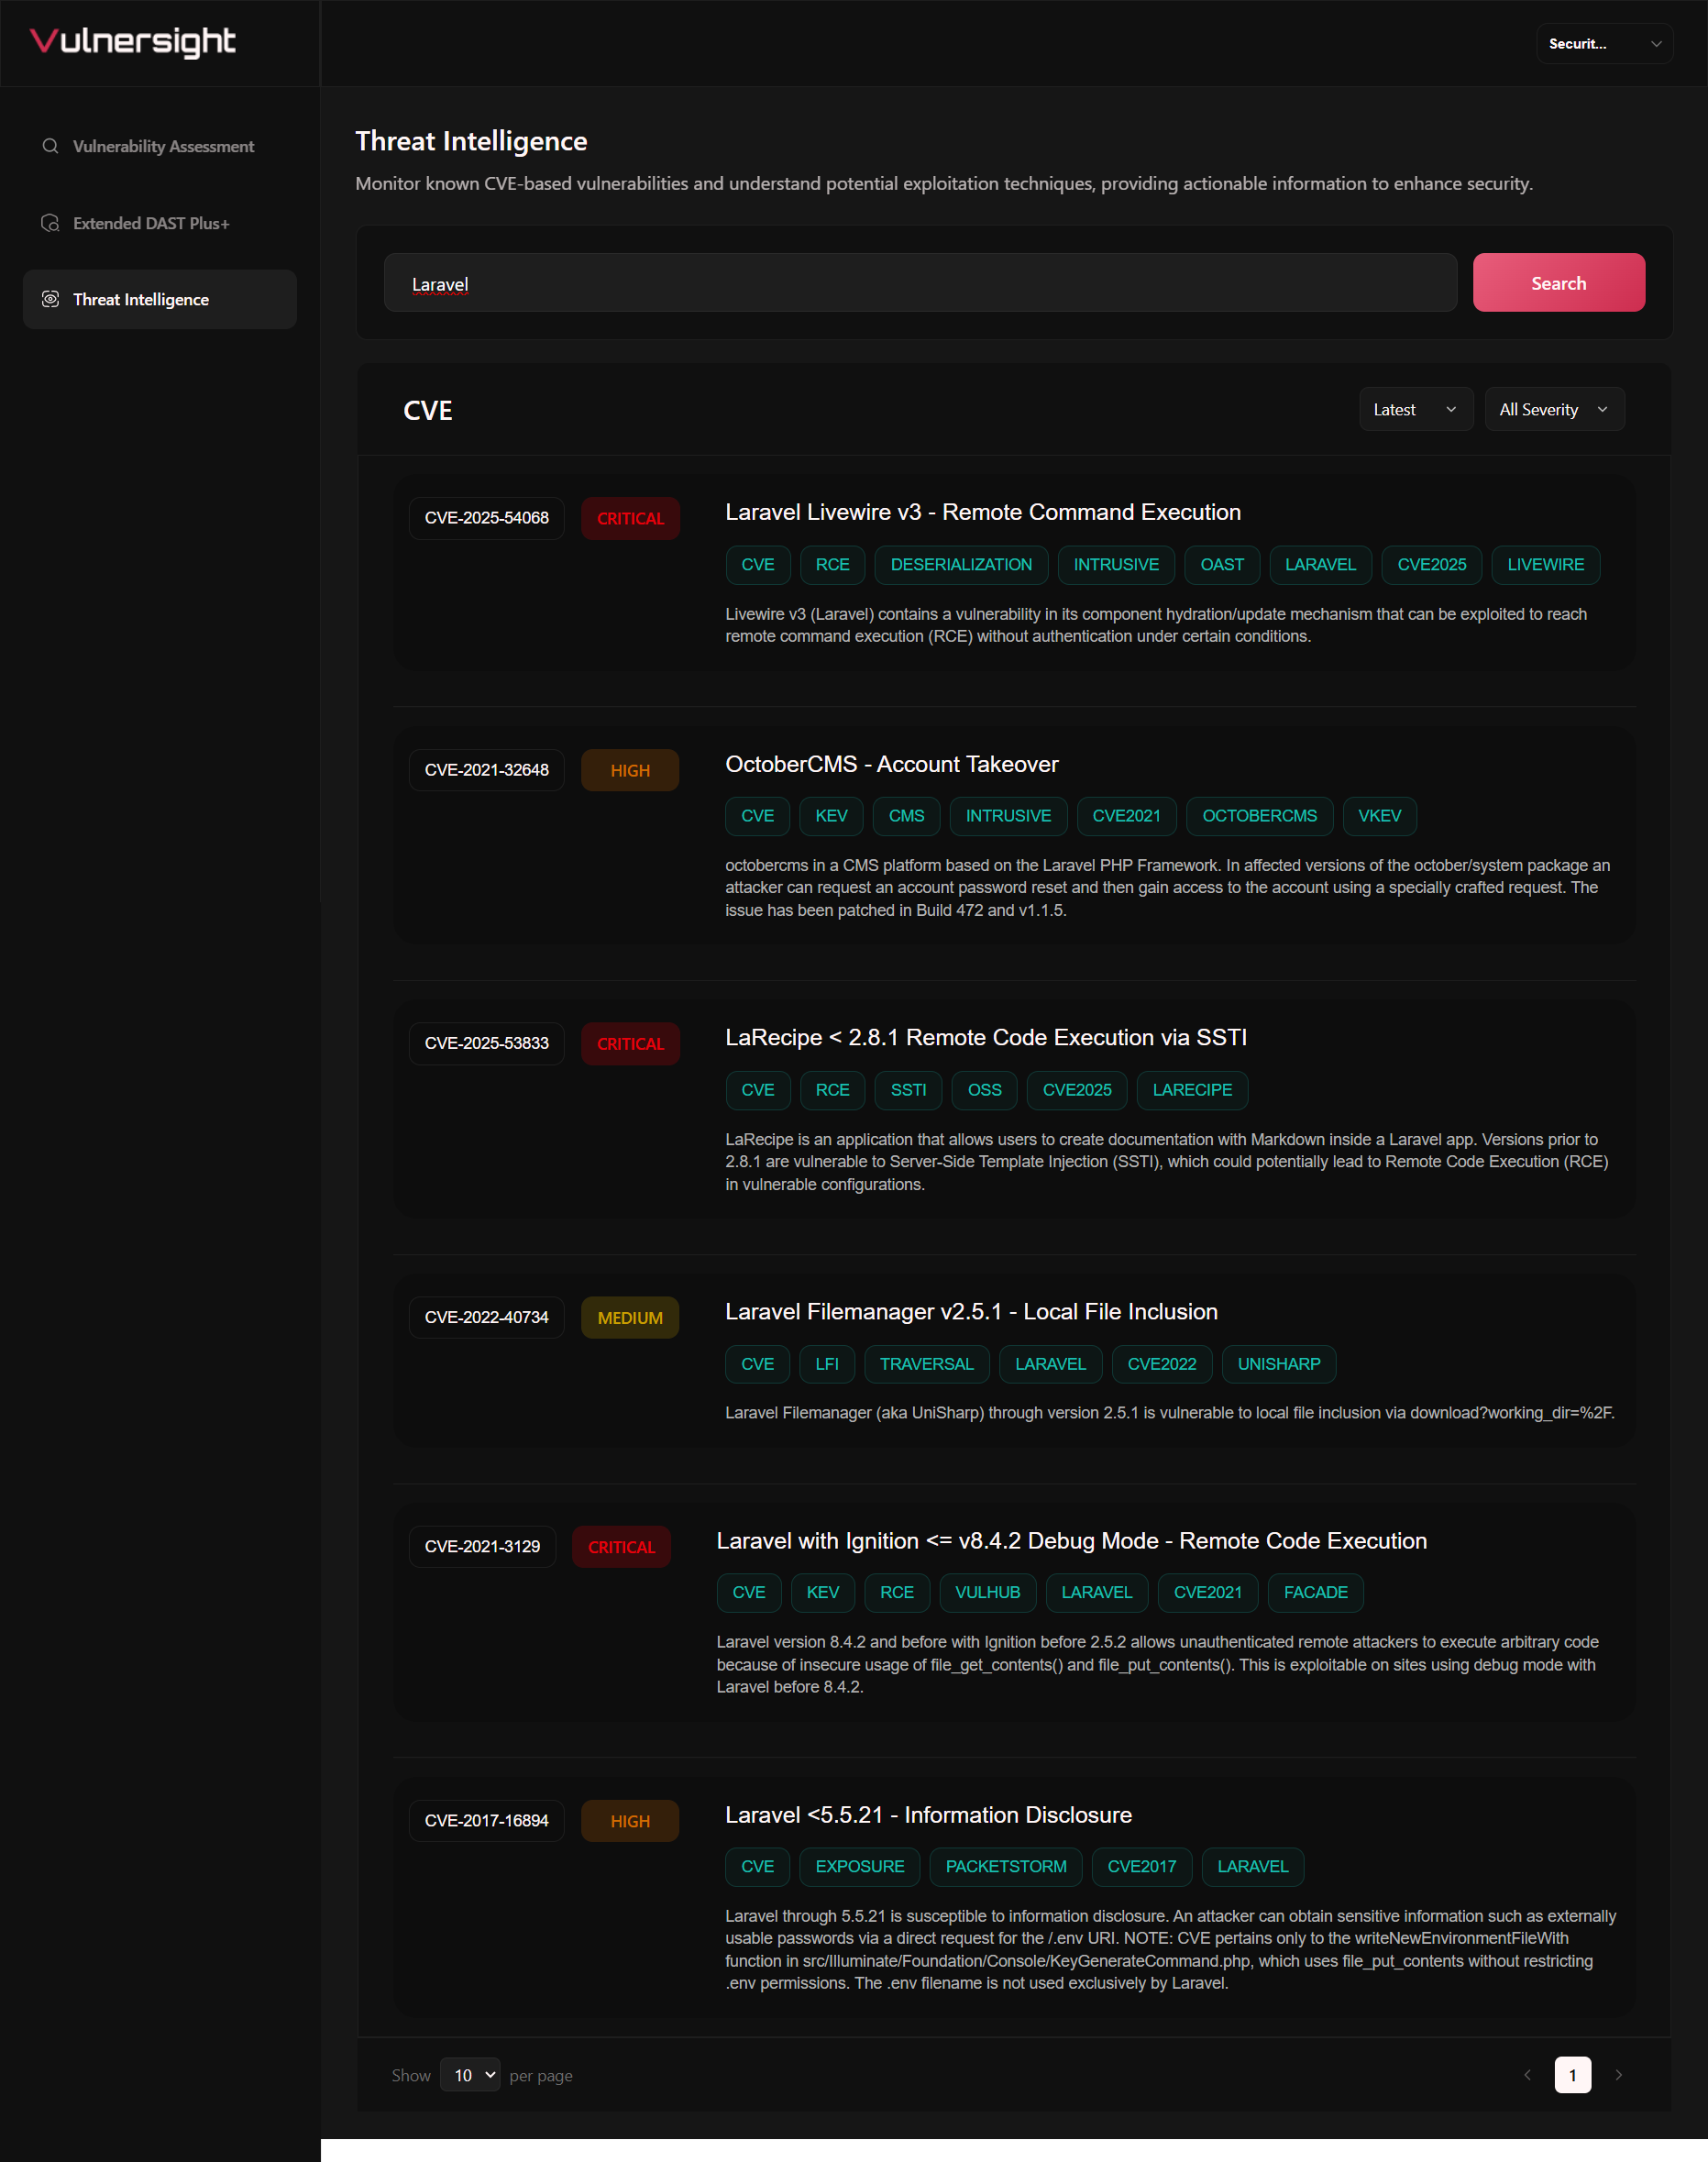
Task: Open the All Severity filter dropdown
Action: [1554, 409]
